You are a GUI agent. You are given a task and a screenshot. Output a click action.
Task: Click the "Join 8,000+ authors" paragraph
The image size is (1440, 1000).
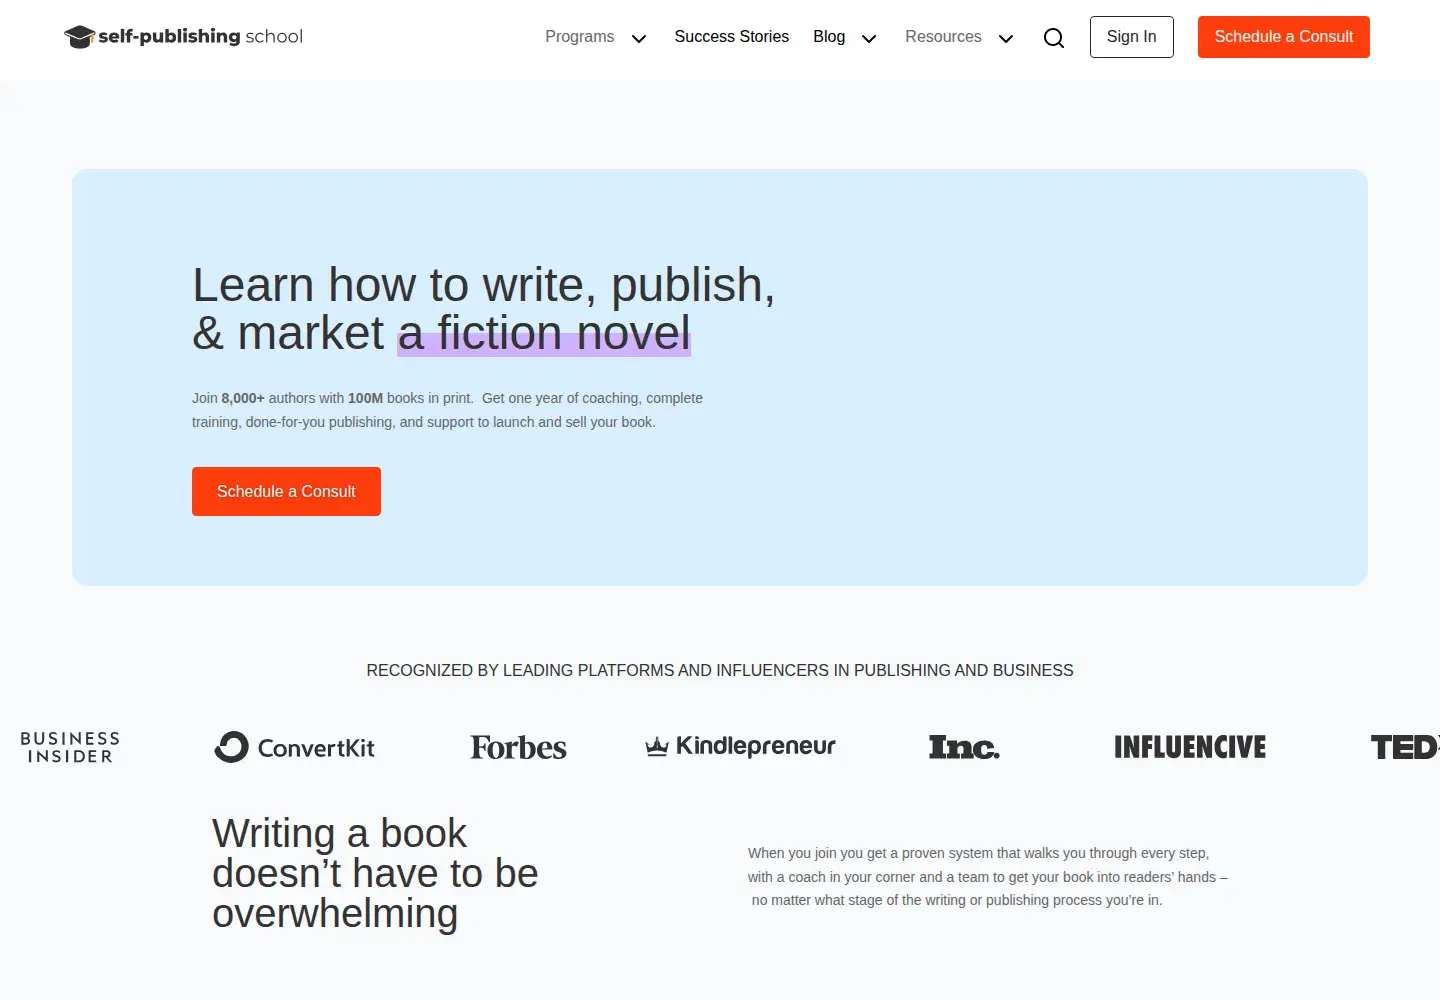(x=447, y=410)
